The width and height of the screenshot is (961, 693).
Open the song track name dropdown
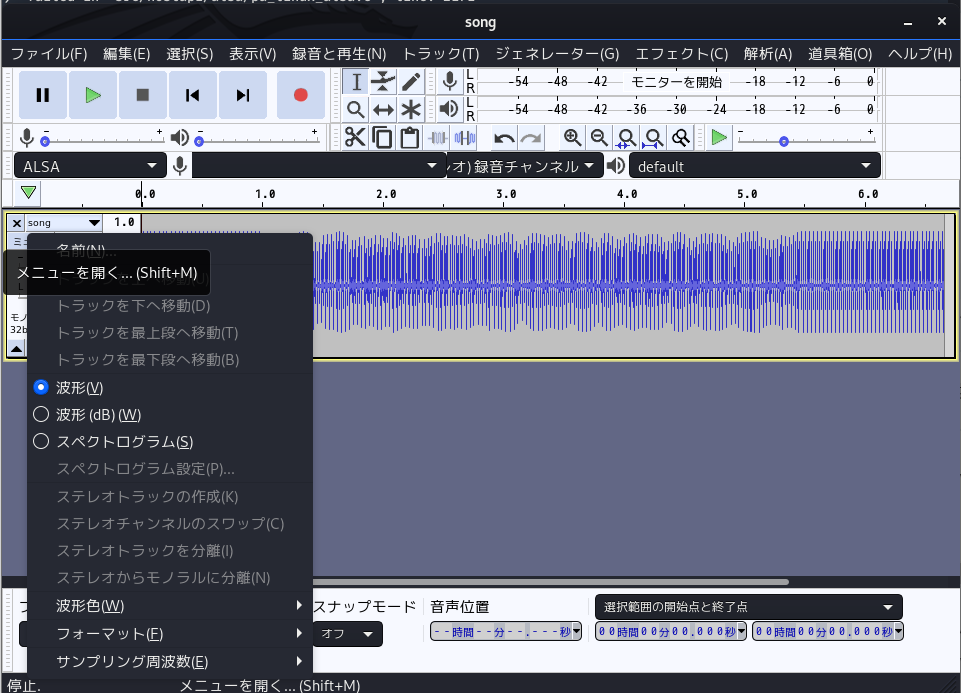click(64, 222)
